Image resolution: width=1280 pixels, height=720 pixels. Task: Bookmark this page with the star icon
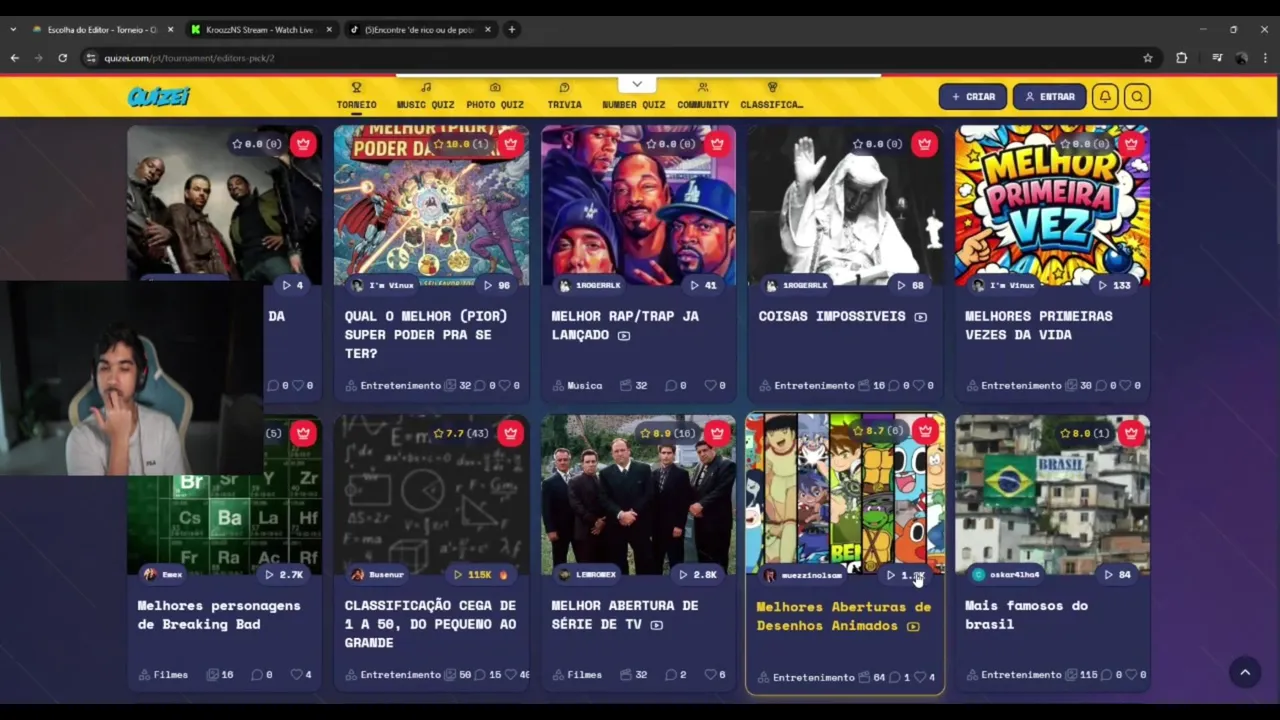click(1148, 58)
